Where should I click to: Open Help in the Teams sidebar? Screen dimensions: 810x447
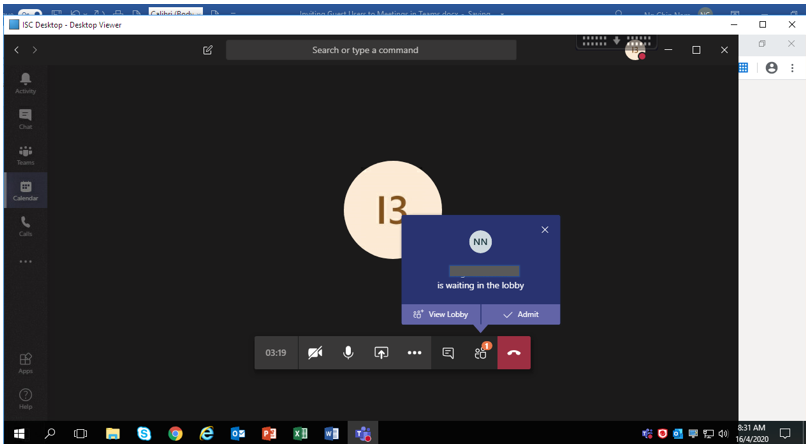[x=25, y=398]
